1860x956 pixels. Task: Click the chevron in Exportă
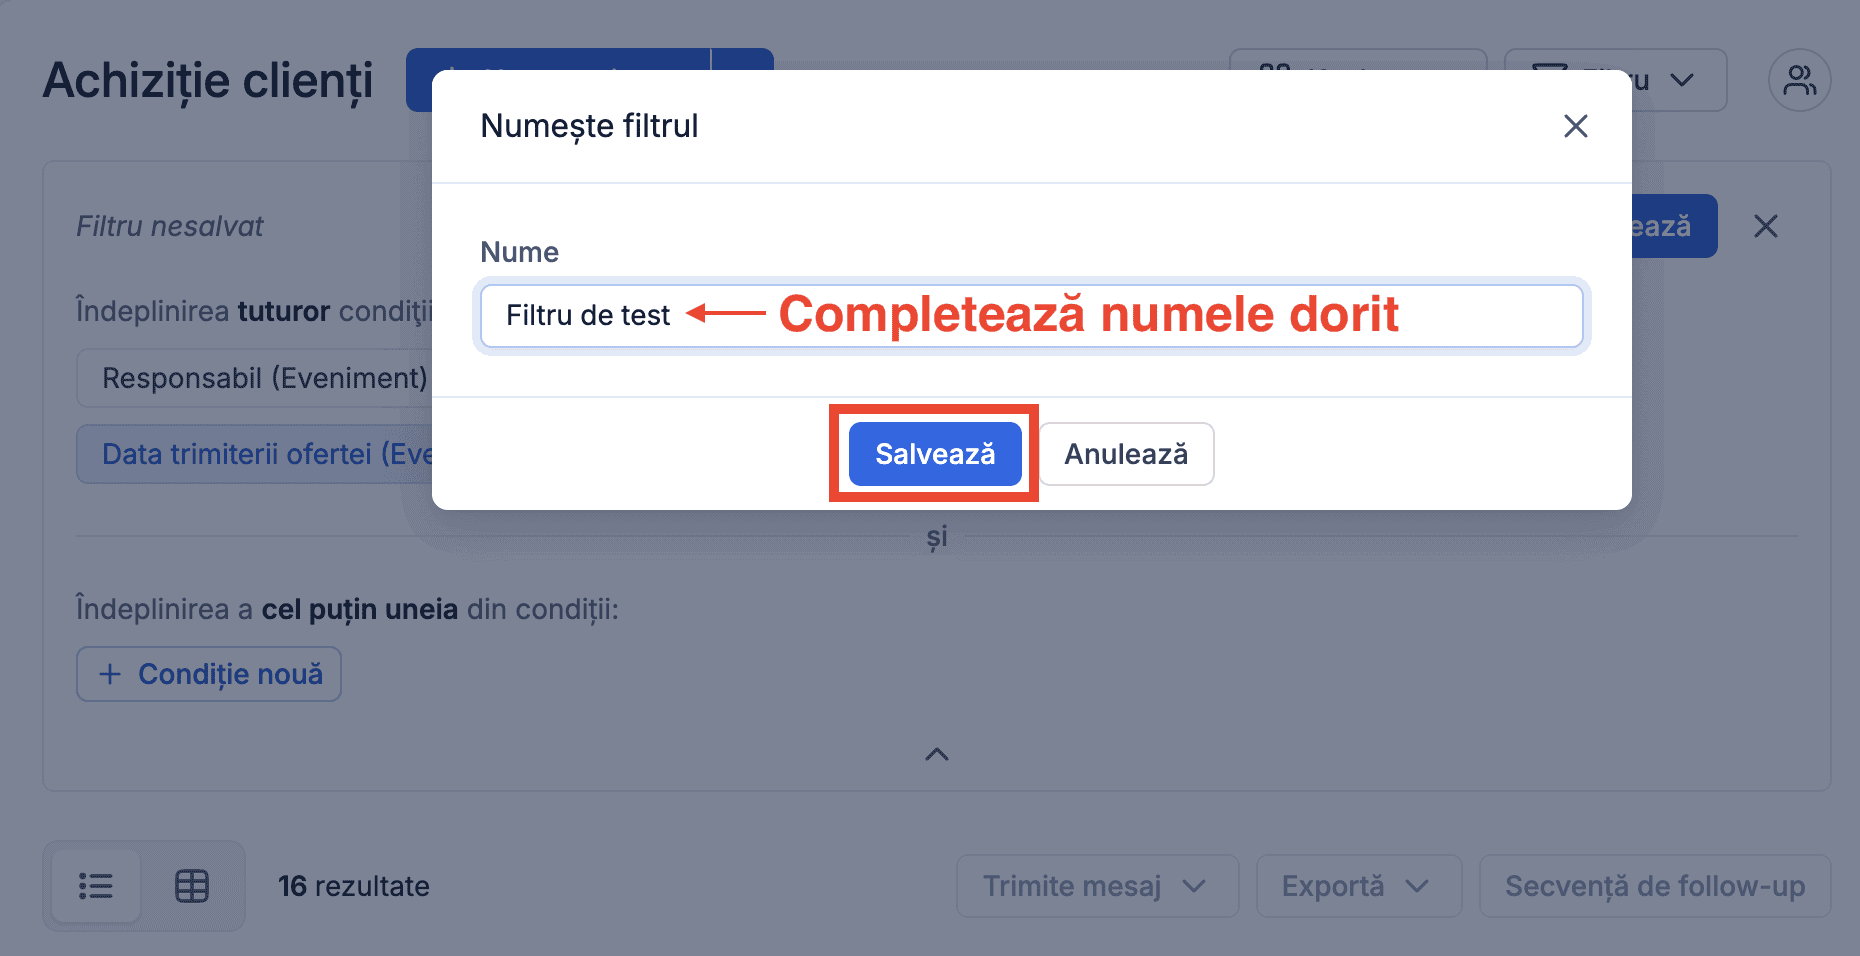[1417, 886]
